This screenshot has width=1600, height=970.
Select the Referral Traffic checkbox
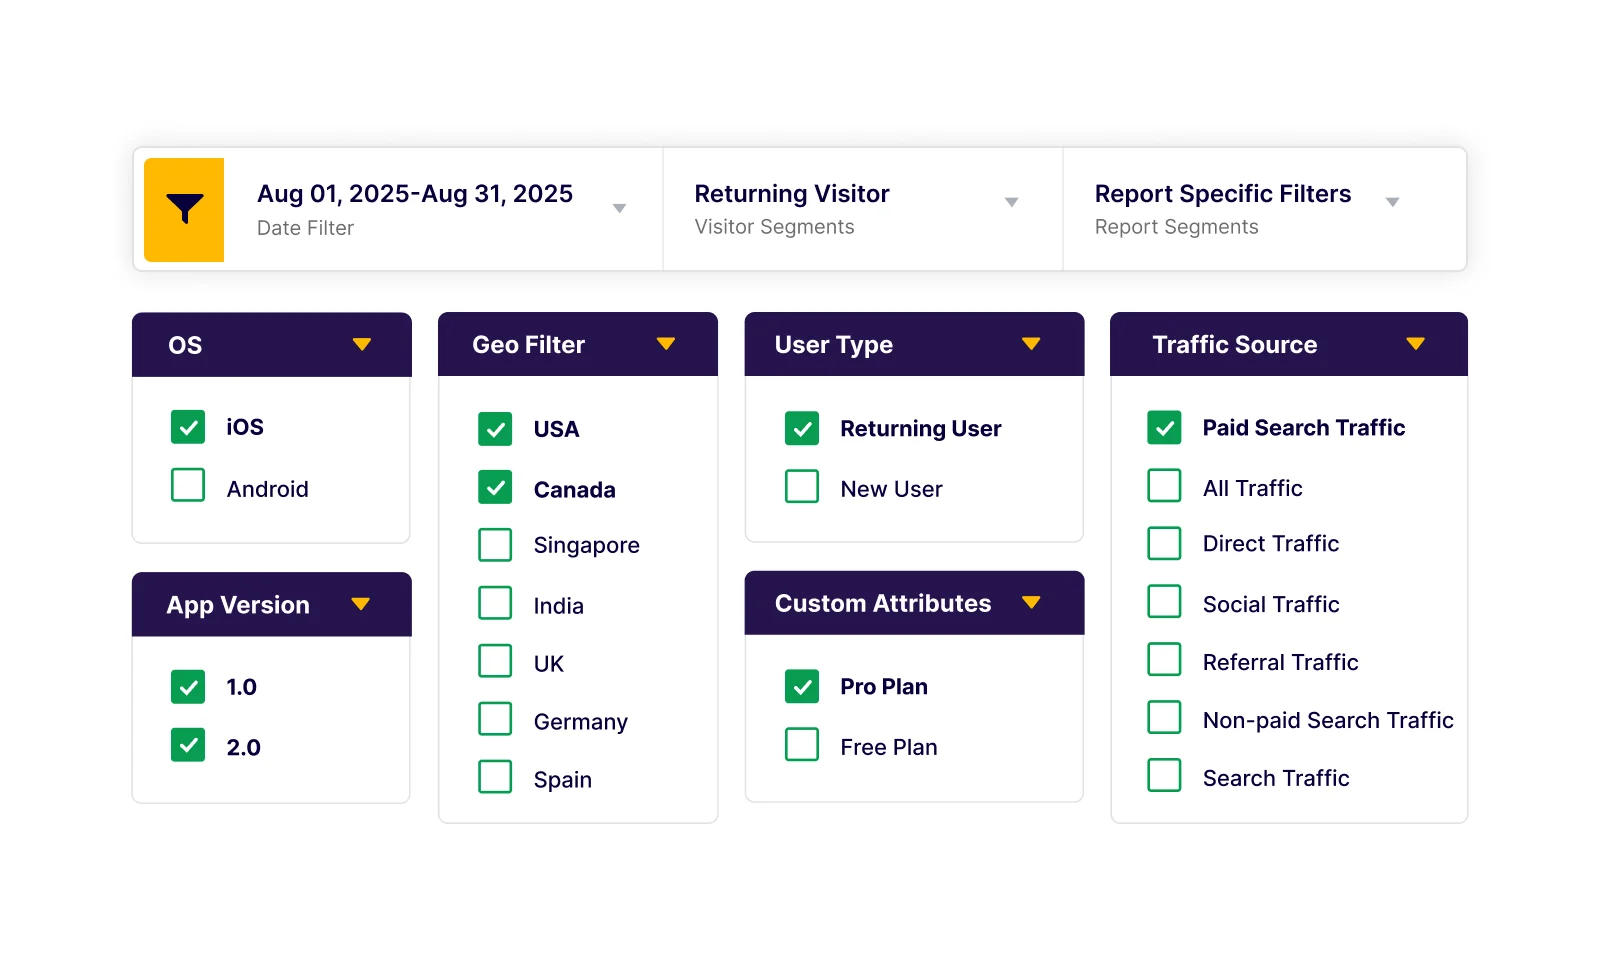point(1164,660)
